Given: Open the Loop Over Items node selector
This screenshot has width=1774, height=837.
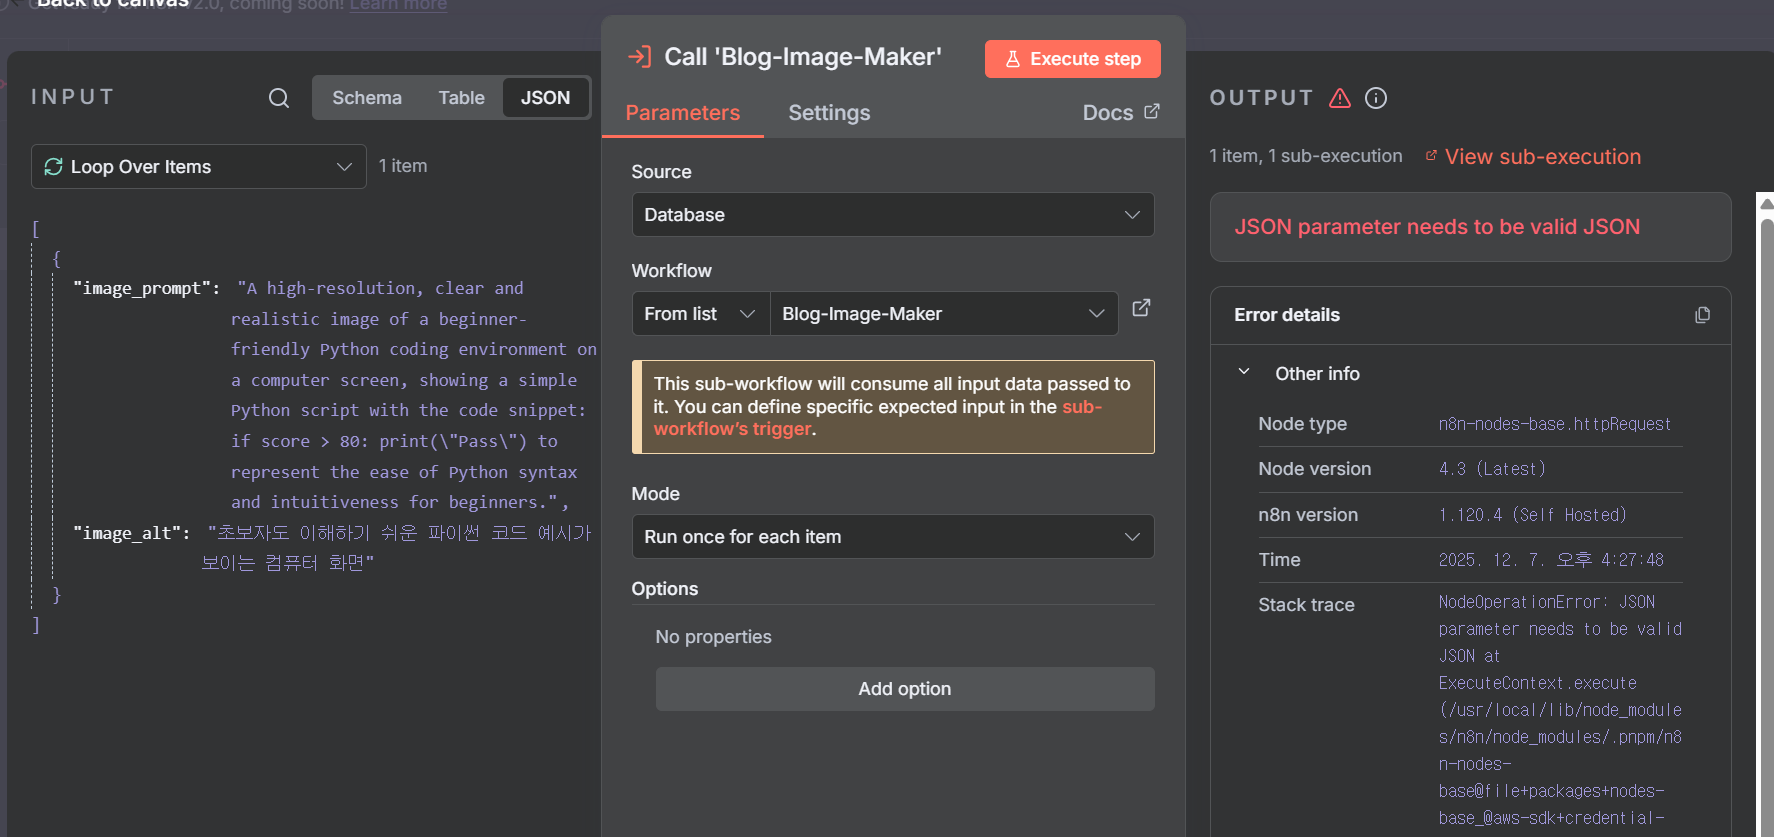Looking at the screenshot, I should (x=198, y=167).
